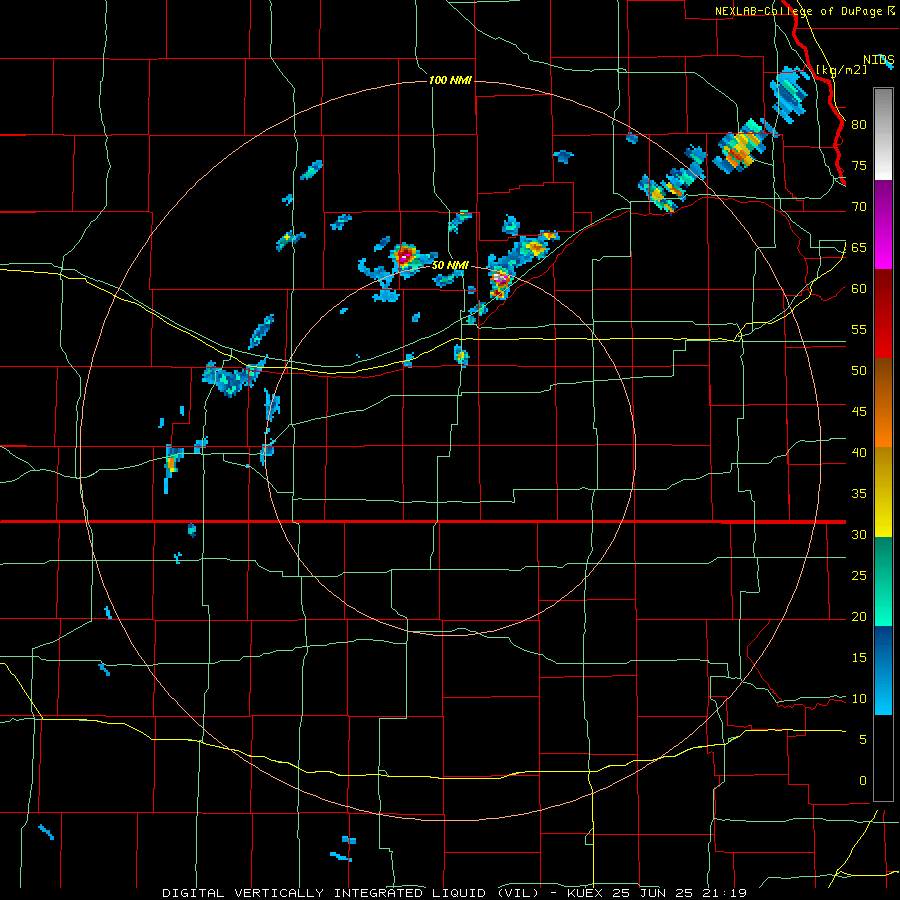Click the 80 value on the color scale
The image size is (900, 900).
tap(859, 125)
